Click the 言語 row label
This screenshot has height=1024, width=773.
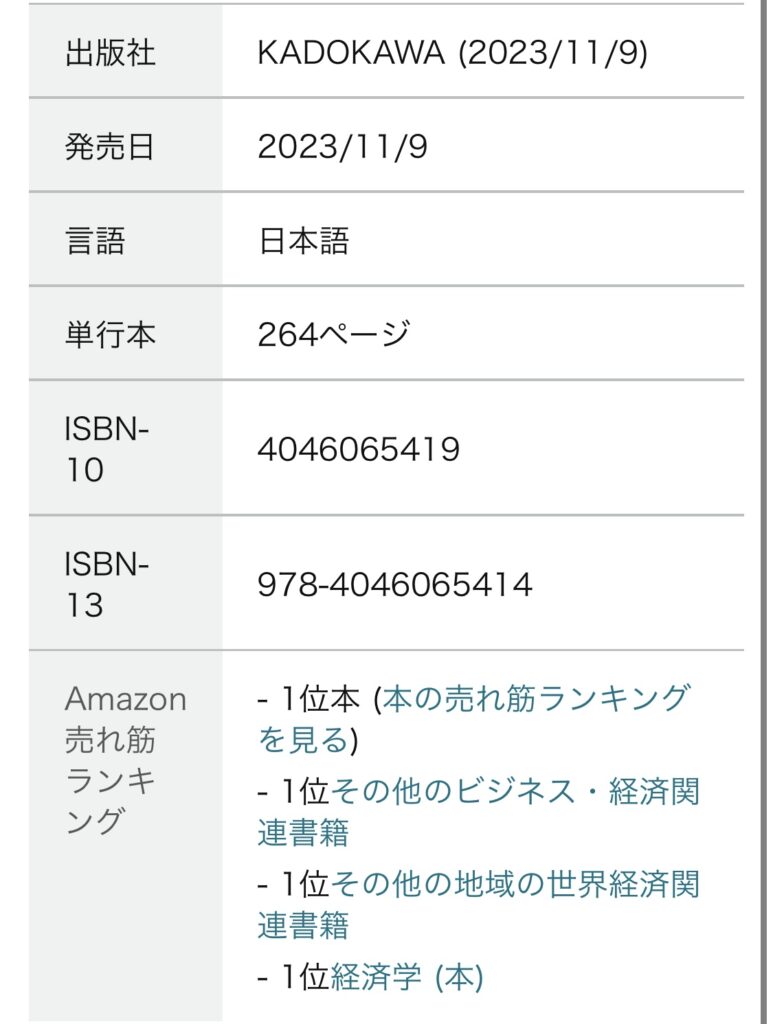tap(95, 240)
